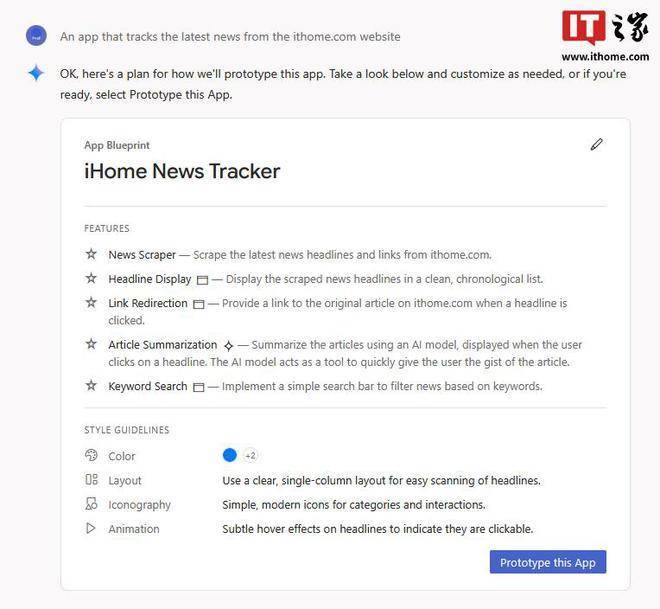Select the blue primary color swatch
This screenshot has width=660, height=609.
[229, 455]
